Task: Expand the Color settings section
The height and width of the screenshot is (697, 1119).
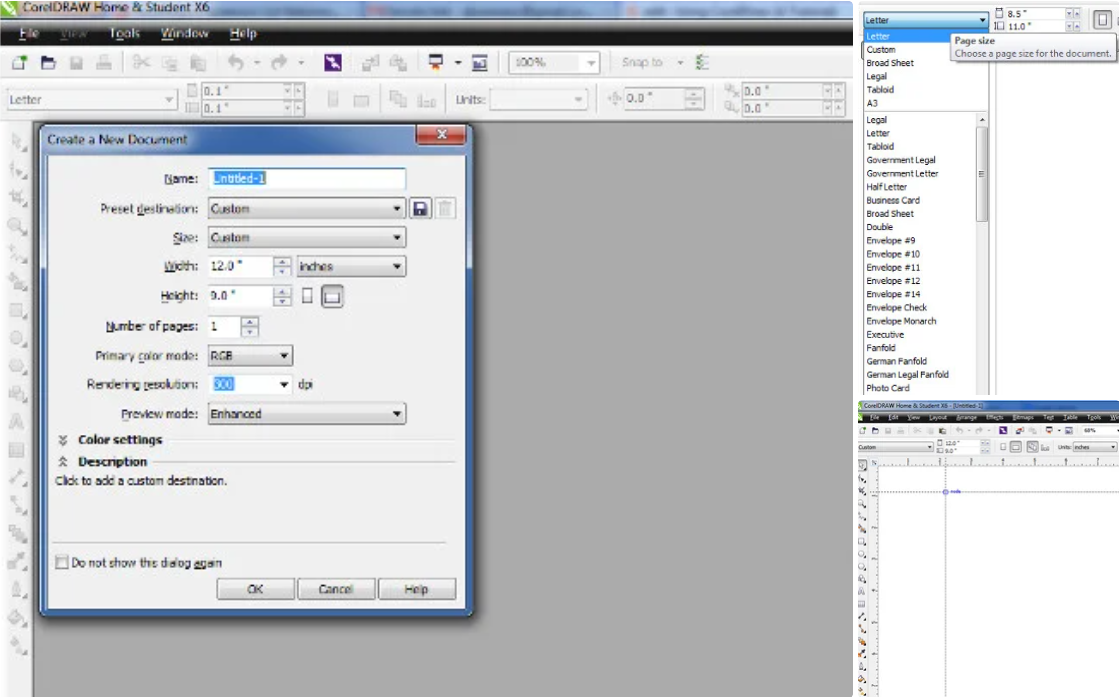Action: (62, 440)
